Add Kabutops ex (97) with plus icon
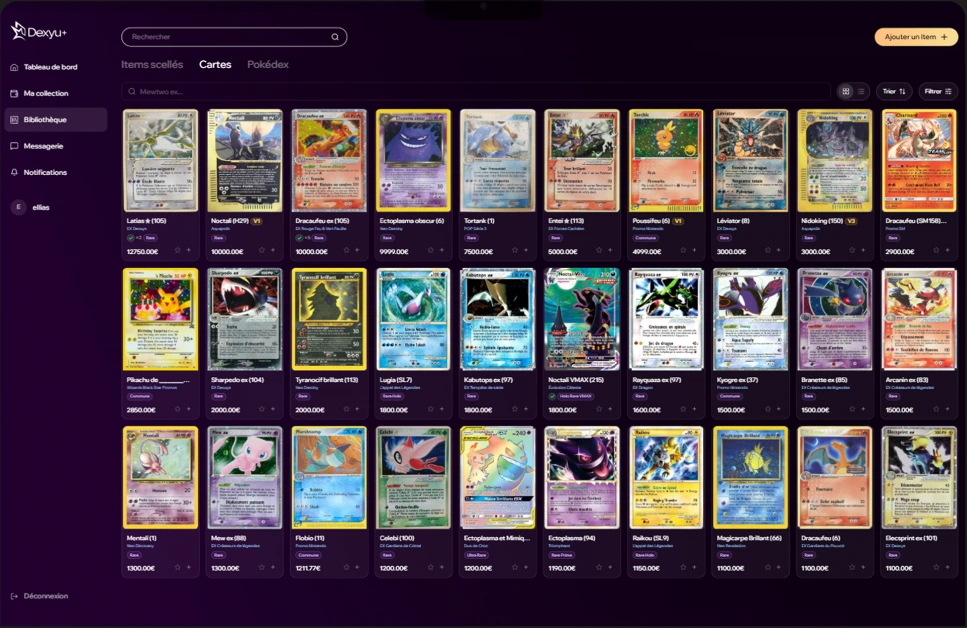 click(526, 409)
